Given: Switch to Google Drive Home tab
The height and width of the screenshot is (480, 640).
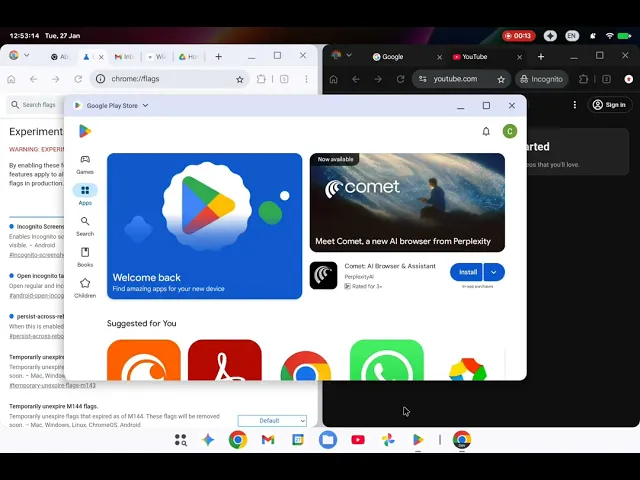Looking at the screenshot, I should click(x=188, y=57).
